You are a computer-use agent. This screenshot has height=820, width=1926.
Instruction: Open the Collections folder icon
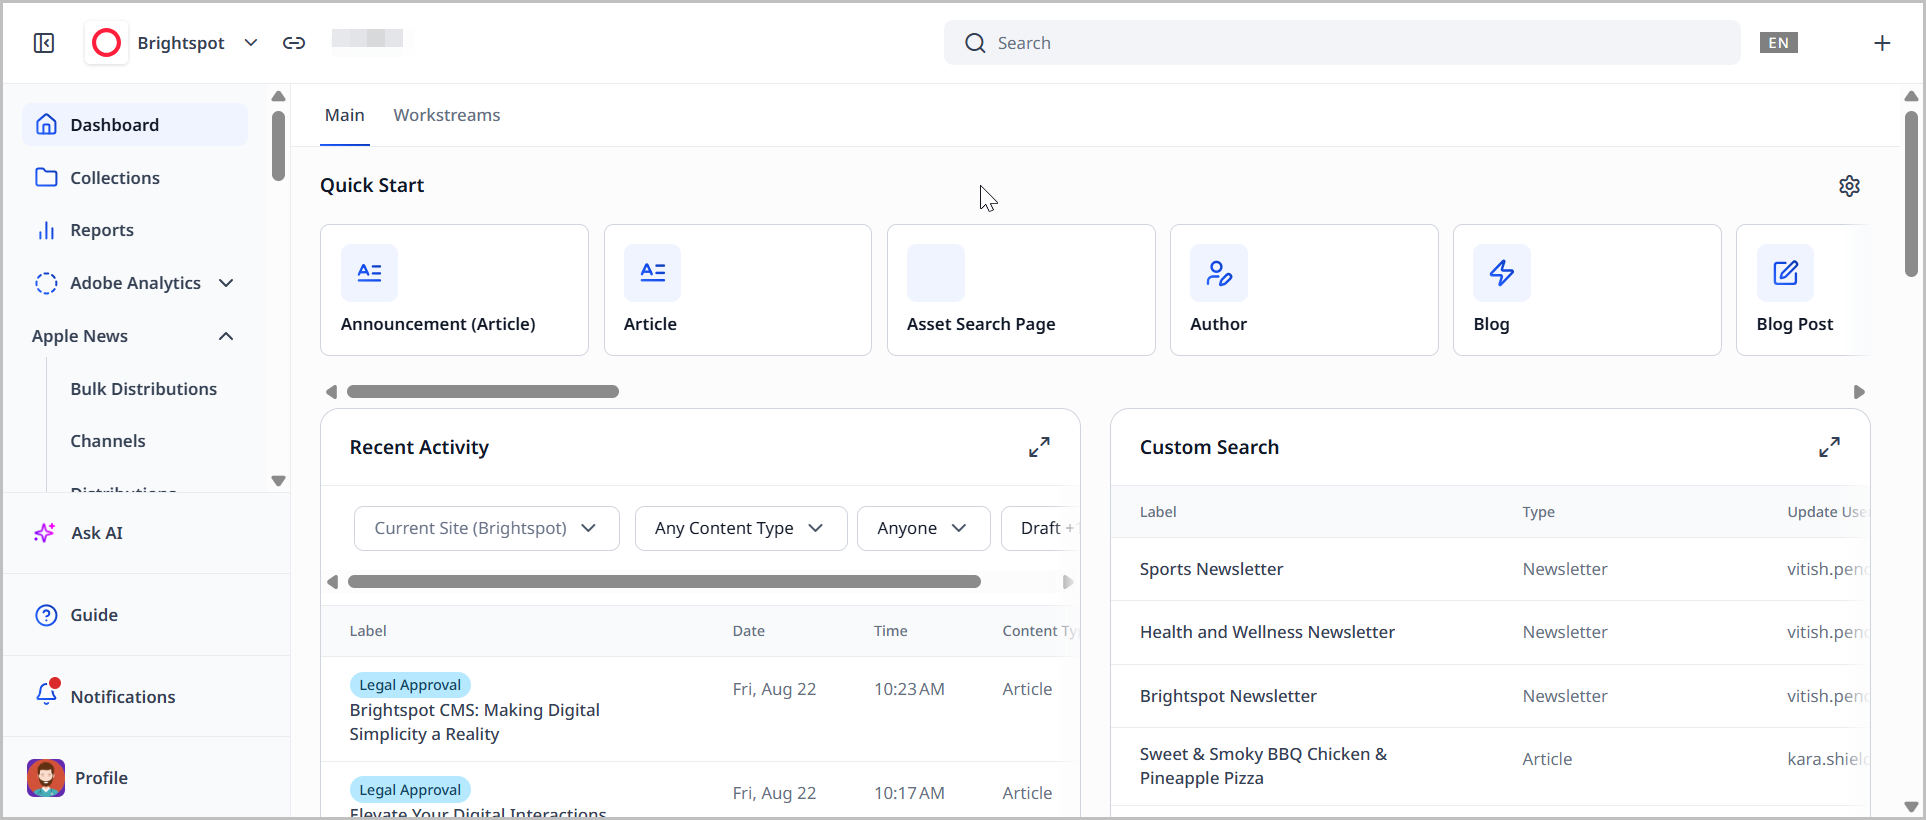click(46, 177)
